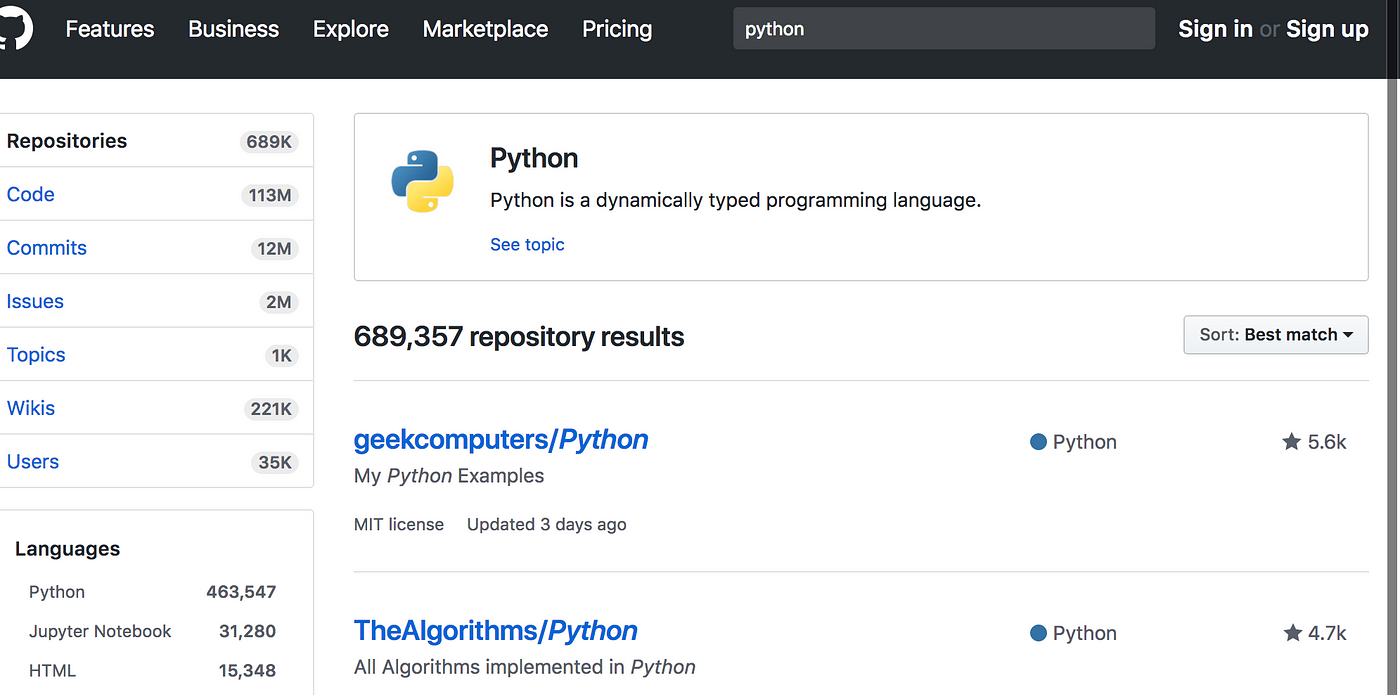Click the 1K topics count badge
The width and height of the screenshot is (1400, 695).
click(x=280, y=356)
